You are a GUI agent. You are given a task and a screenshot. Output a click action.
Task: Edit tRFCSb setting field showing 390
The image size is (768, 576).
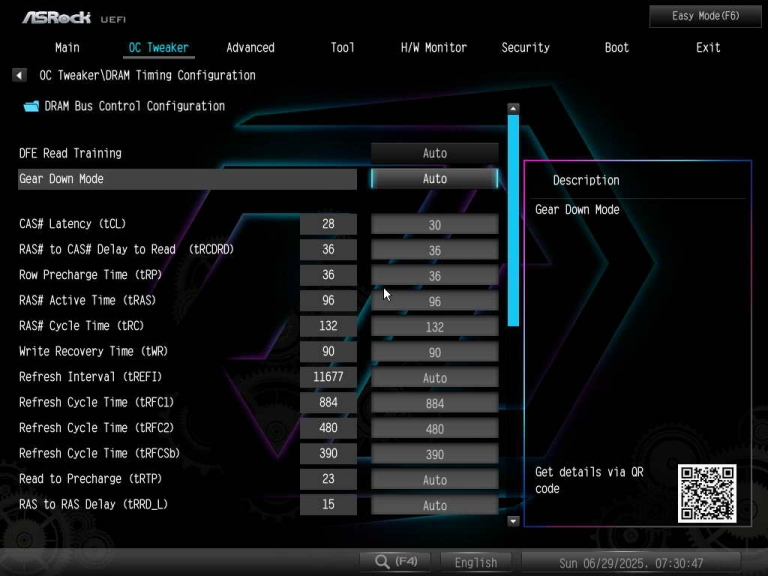tap(434, 454)
